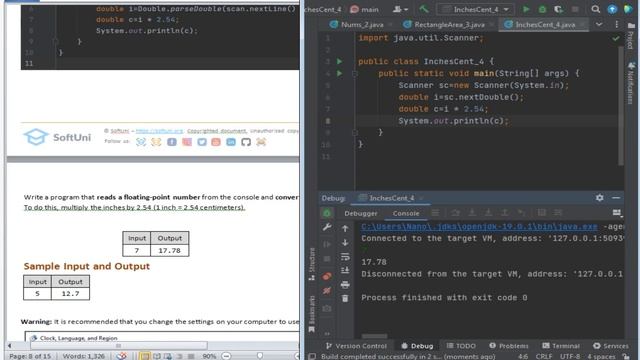Click the green inspection checkmark in editor
The height and width of the screenshot is (360, 640).
pos(616,38)
